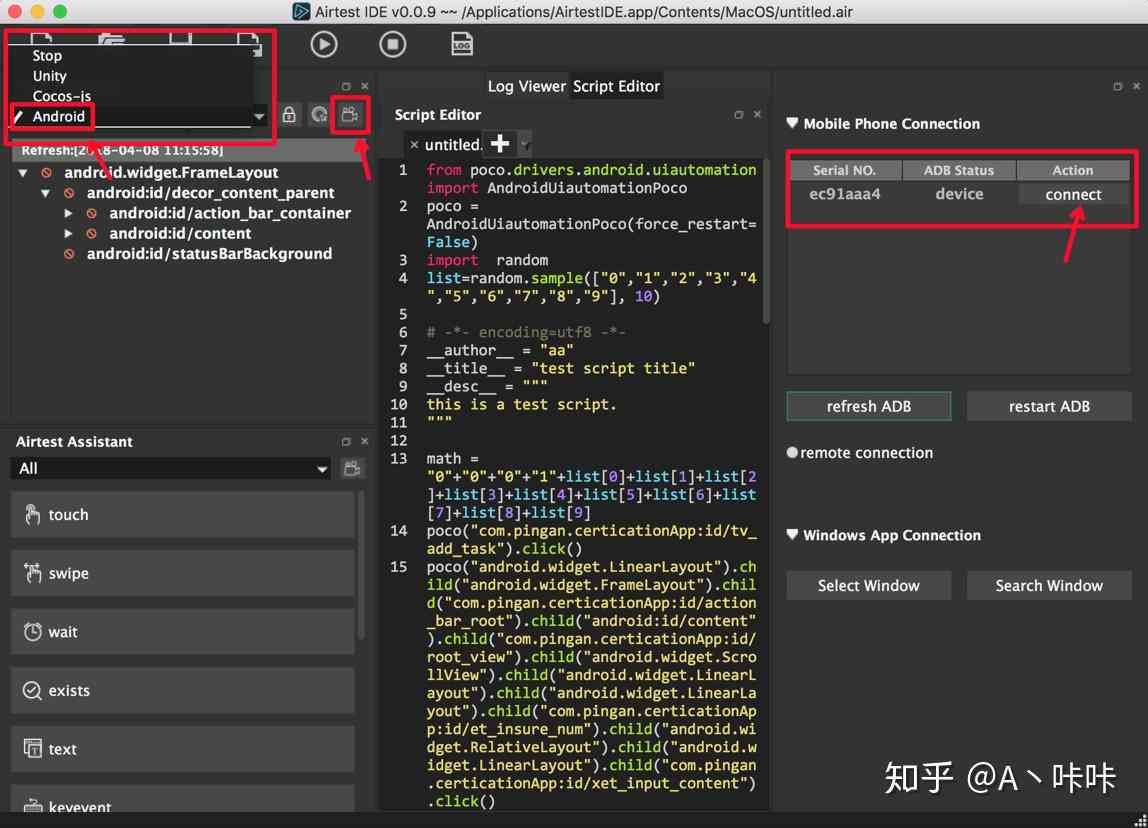This screenshot has height=828, width=1148.
Task: Collapse the android.widget.FrameLayout node
Action: 23,173
